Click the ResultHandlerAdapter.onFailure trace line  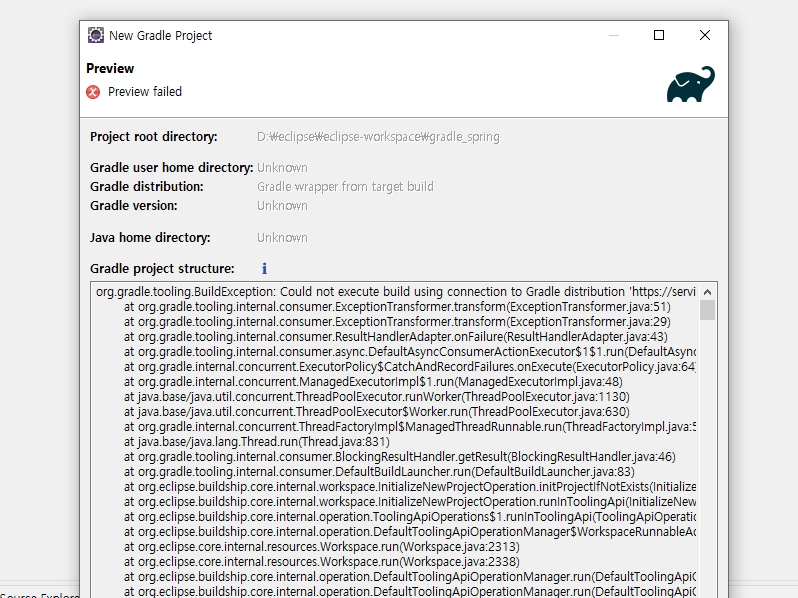395,337
